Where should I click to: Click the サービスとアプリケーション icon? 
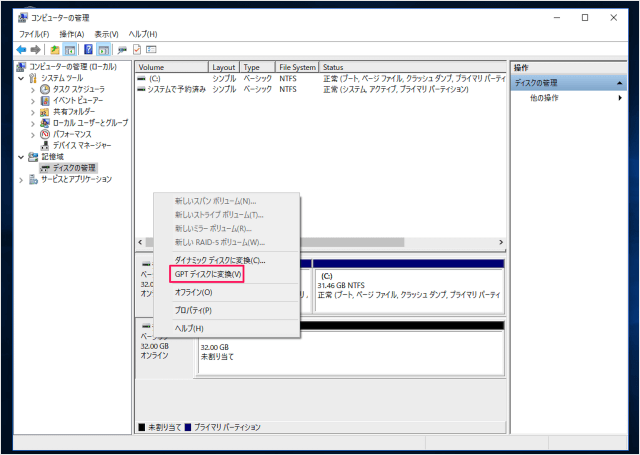(33, 179)
